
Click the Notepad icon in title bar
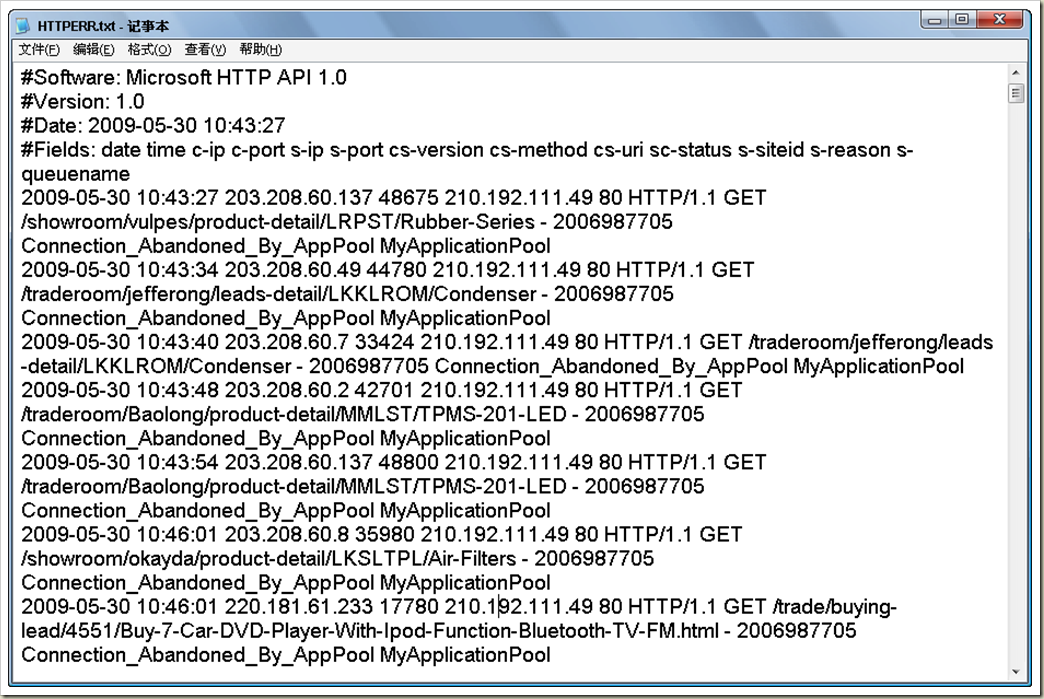click(x=22, y=26)
